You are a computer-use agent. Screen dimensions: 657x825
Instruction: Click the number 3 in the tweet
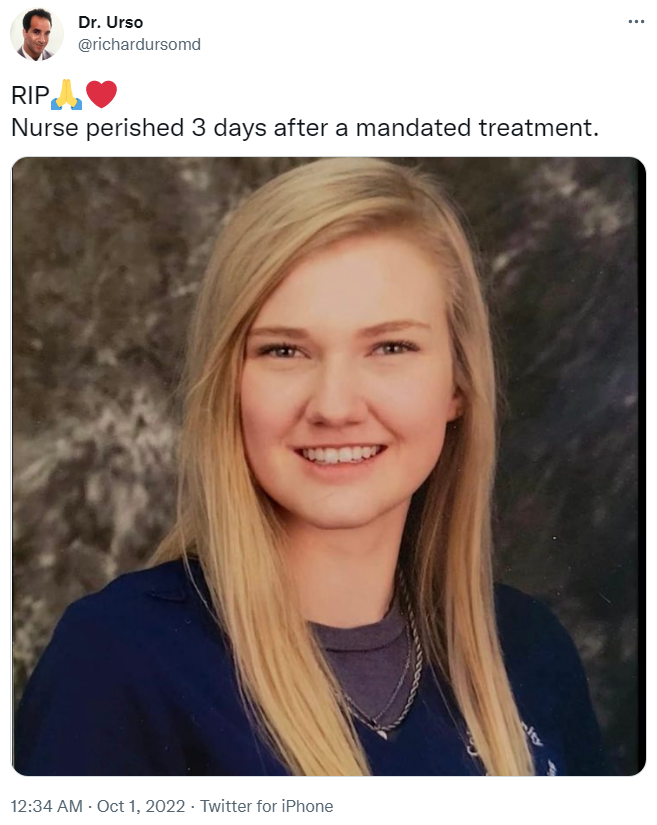click(198, 128)
